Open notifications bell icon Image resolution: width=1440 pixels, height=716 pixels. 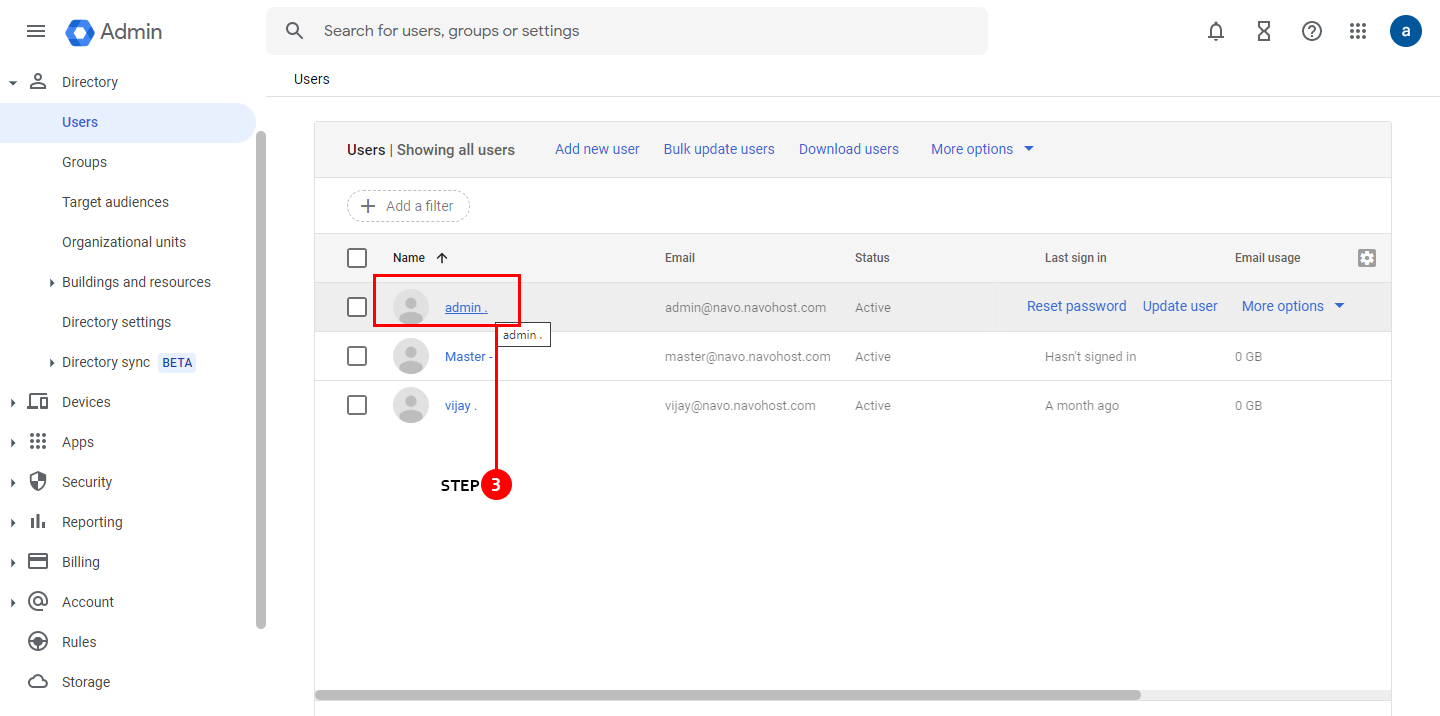click(1216, 31)
